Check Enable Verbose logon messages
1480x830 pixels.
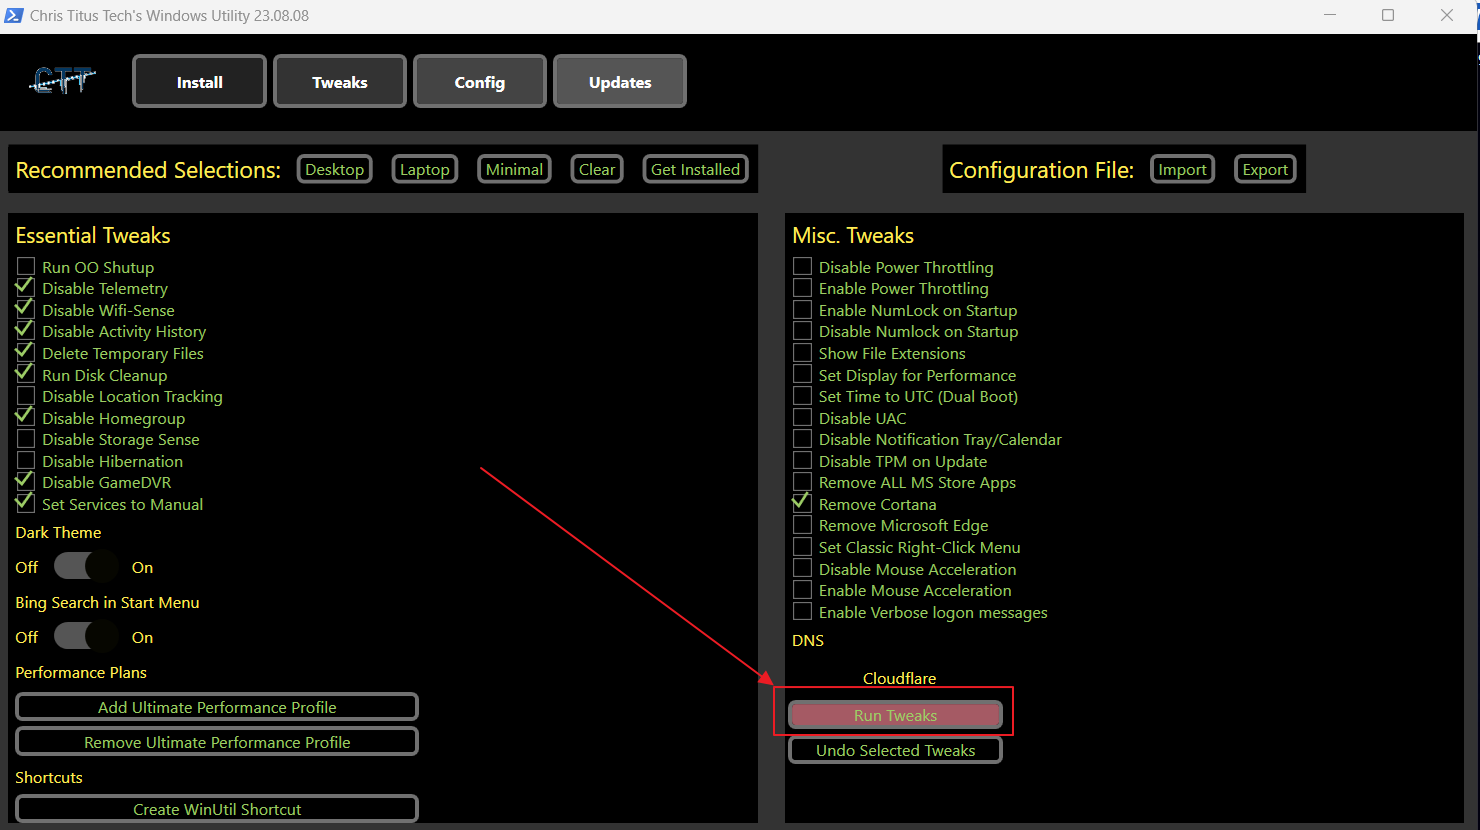point(802,612)
